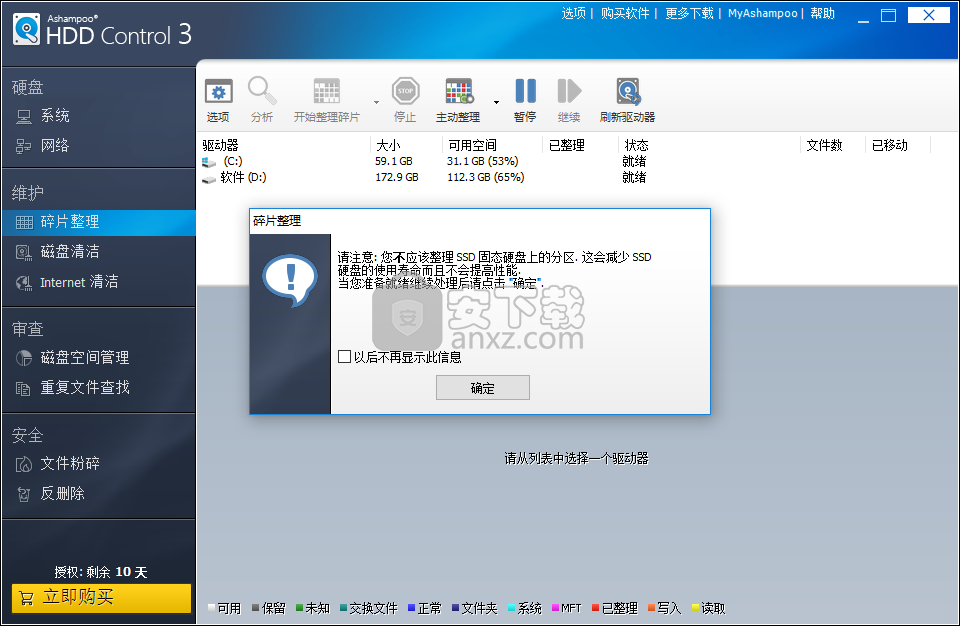Select 碎片整理 in the sidebar
The height and width of the screenshot is (626, 960).
[99, 222]
